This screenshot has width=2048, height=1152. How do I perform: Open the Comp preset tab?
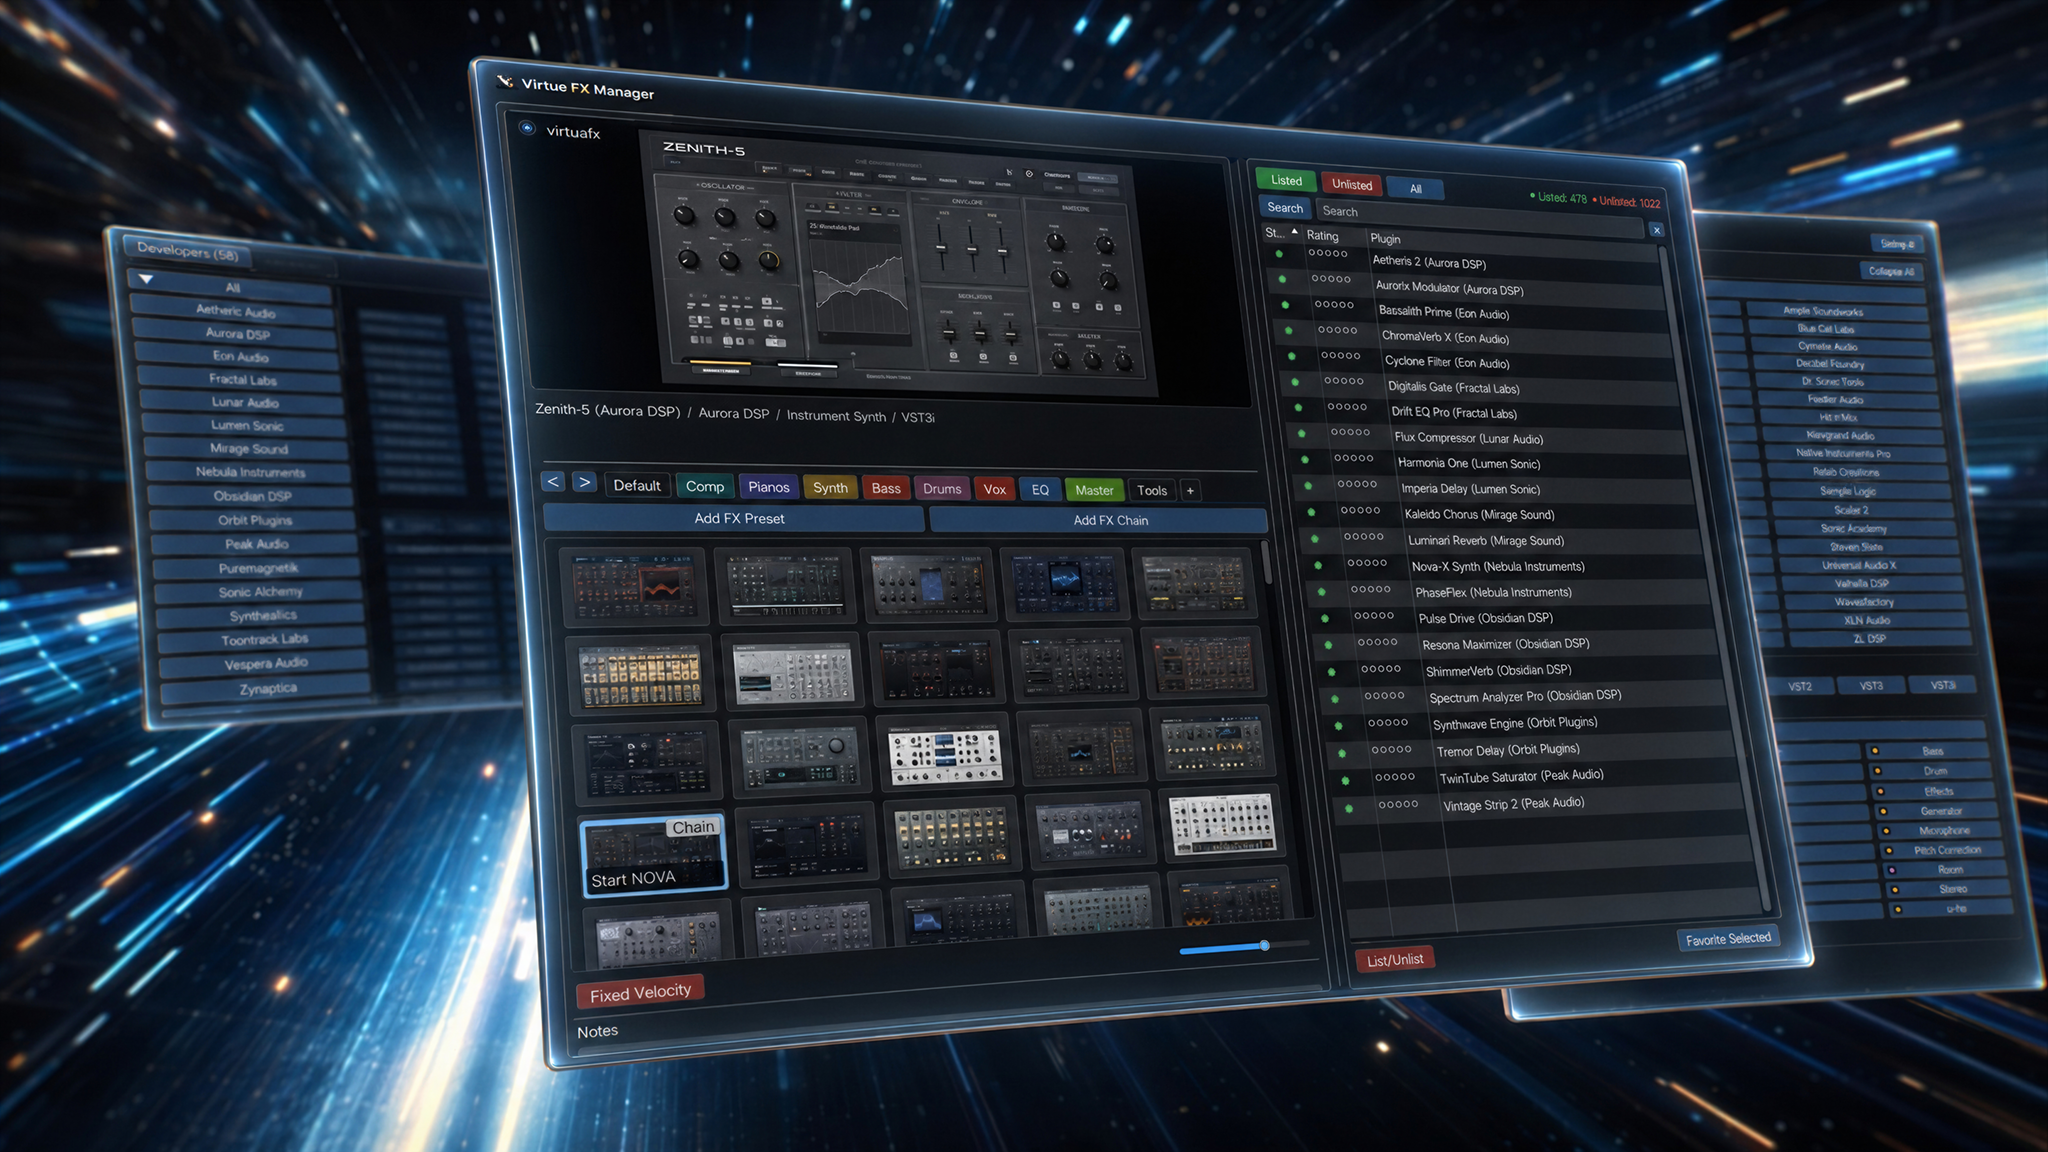(x=704, y=486)
